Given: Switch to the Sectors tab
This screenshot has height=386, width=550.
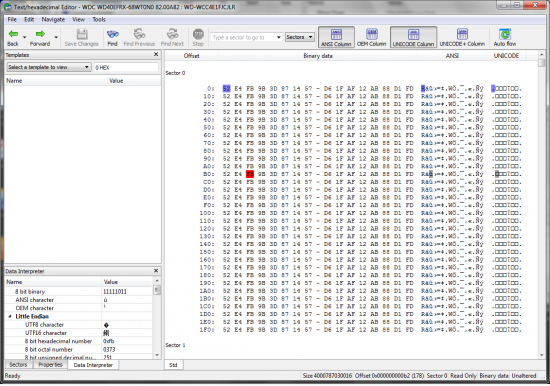Looking at the screenshot, I should pos(18,365).
